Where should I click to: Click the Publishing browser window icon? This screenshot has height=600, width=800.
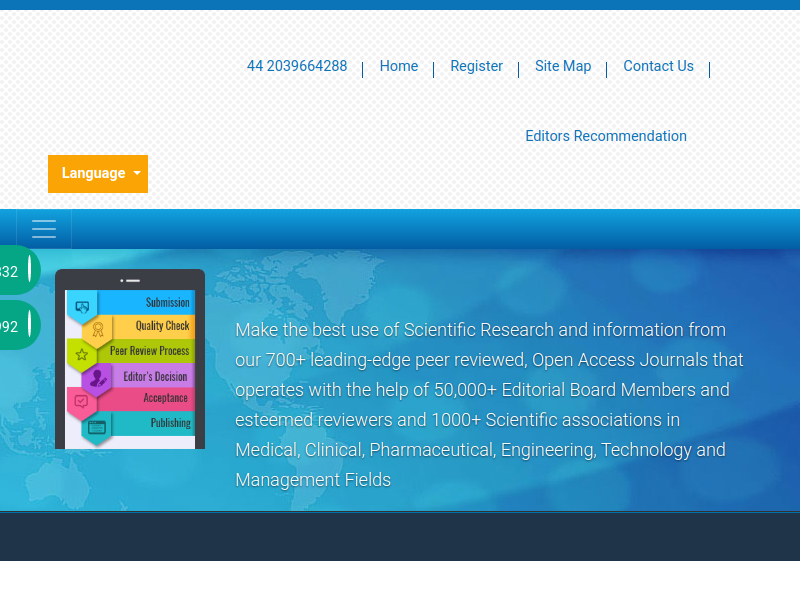pos(97,427)
